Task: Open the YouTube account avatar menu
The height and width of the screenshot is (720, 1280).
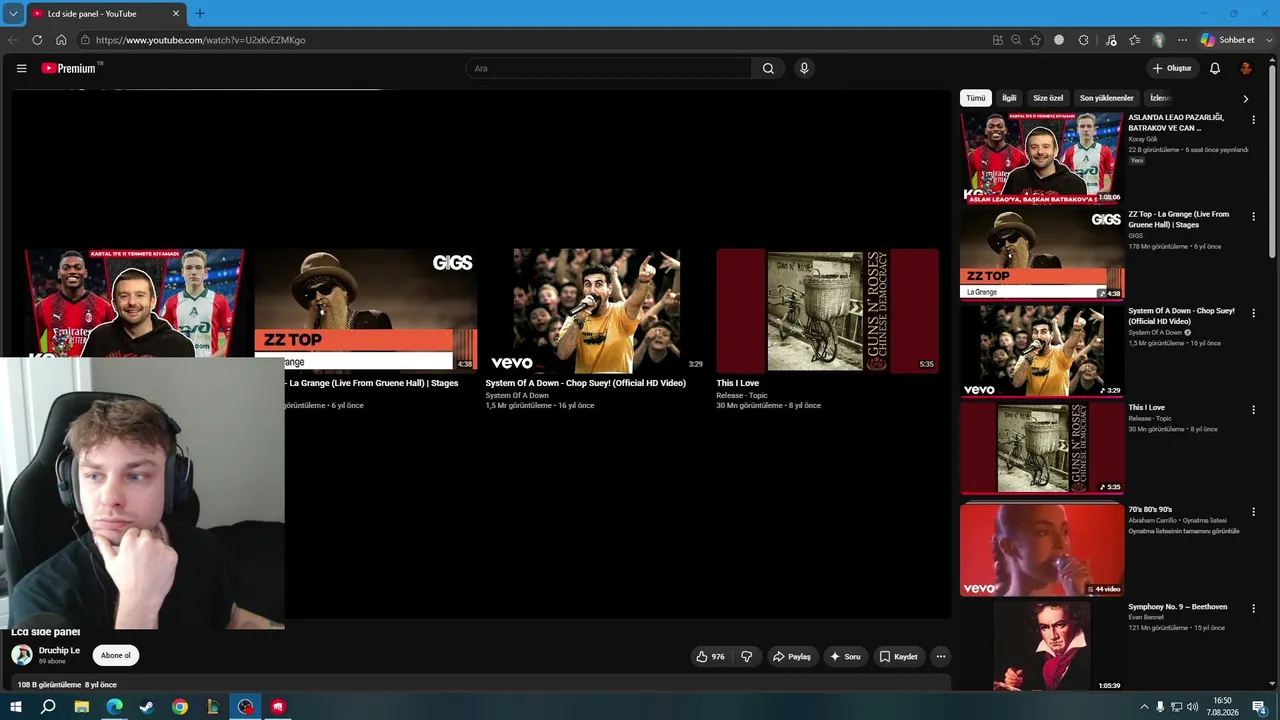Action: click(x=1246, y=68)
